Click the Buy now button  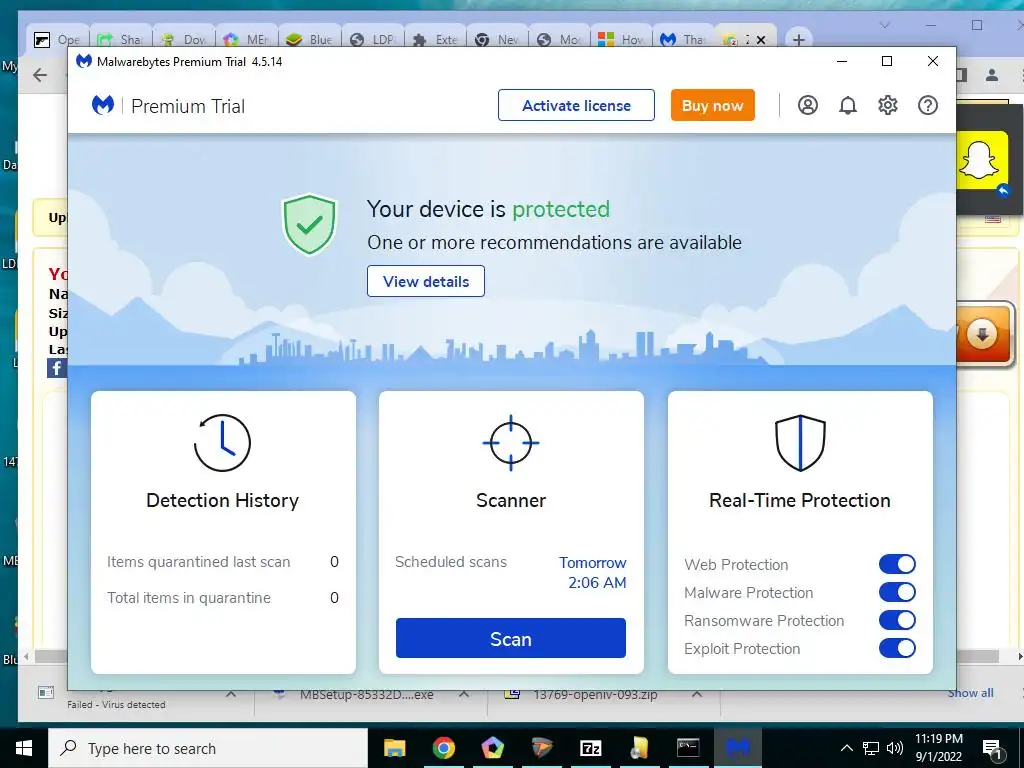pyautogui.click(x=712, y=105)
